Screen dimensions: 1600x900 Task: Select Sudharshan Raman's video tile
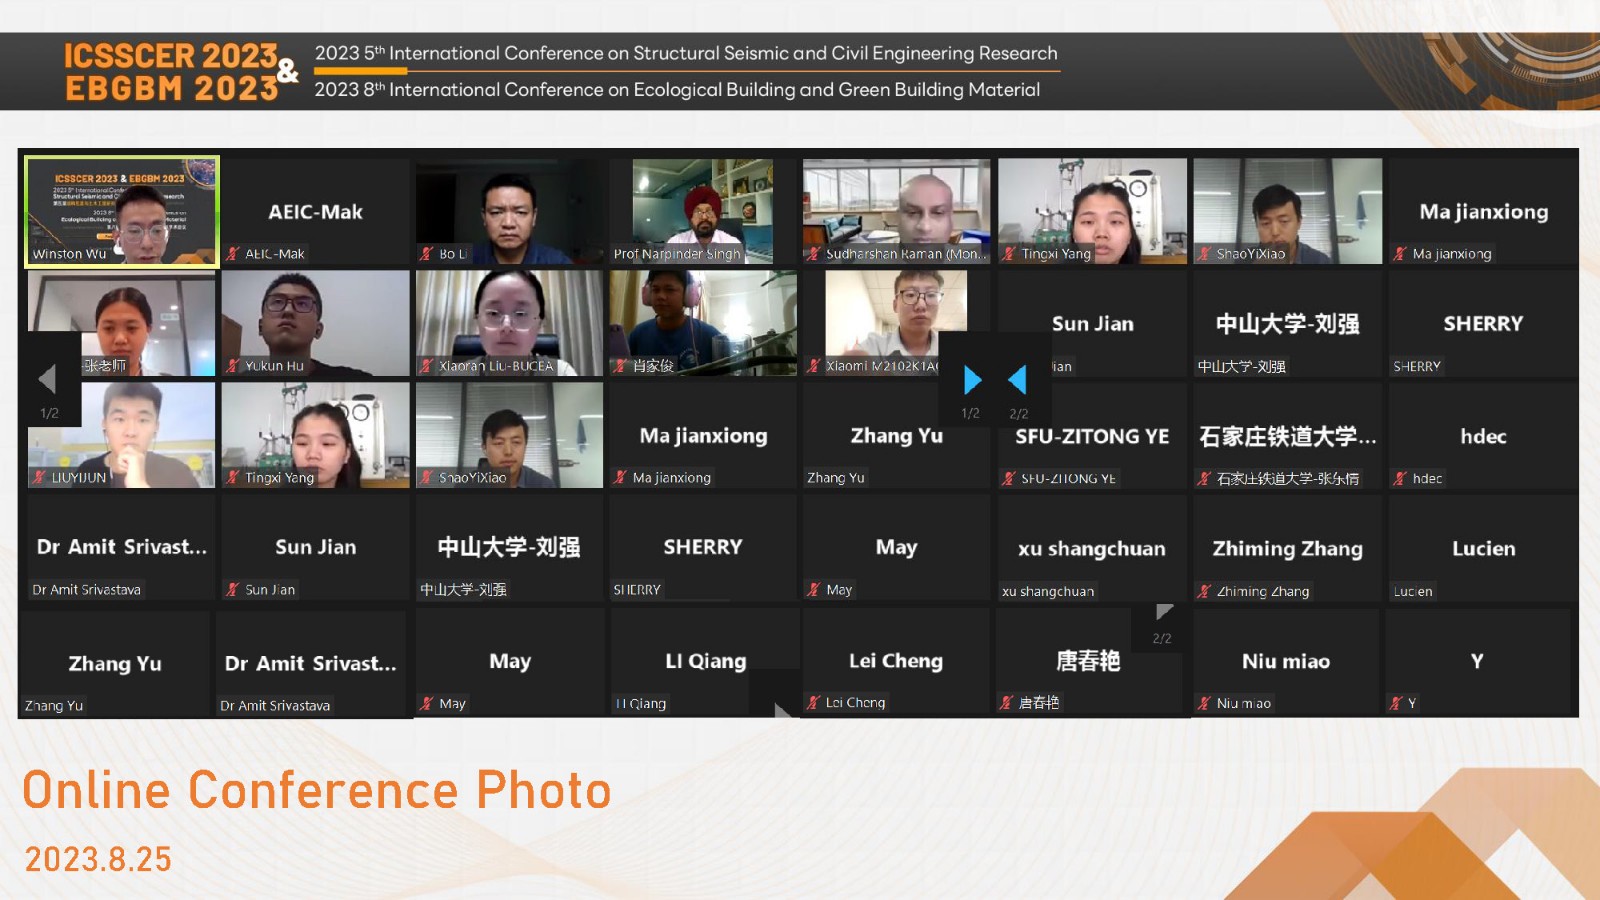point(896,211)
